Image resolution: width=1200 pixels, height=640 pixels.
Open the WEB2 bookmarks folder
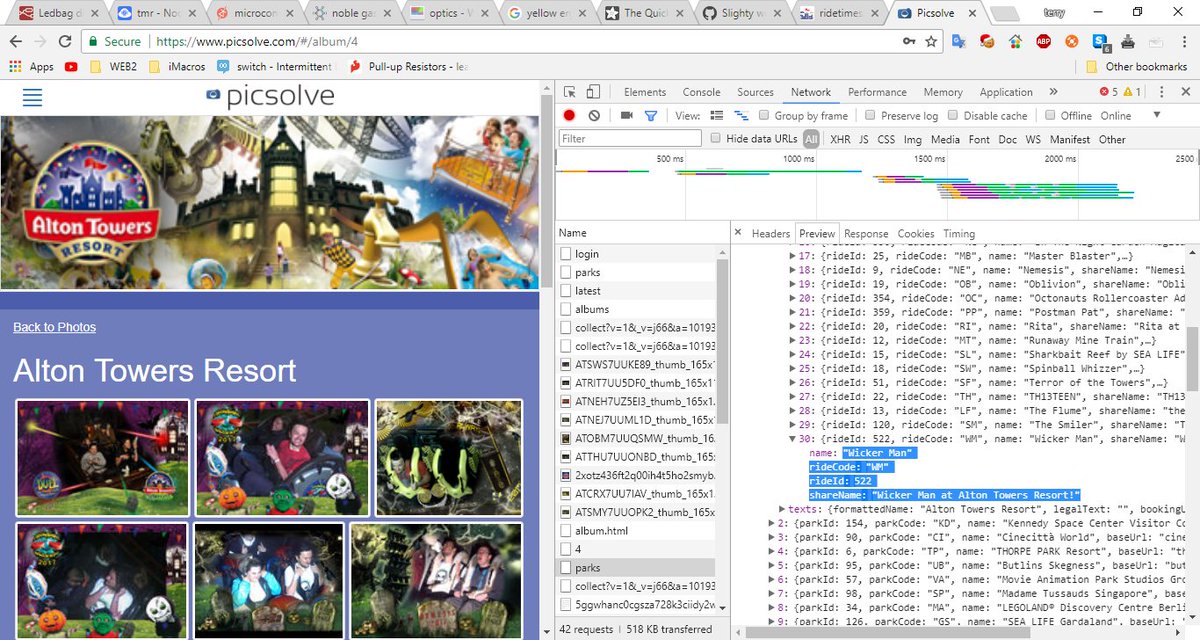click(x=114, y=67)
